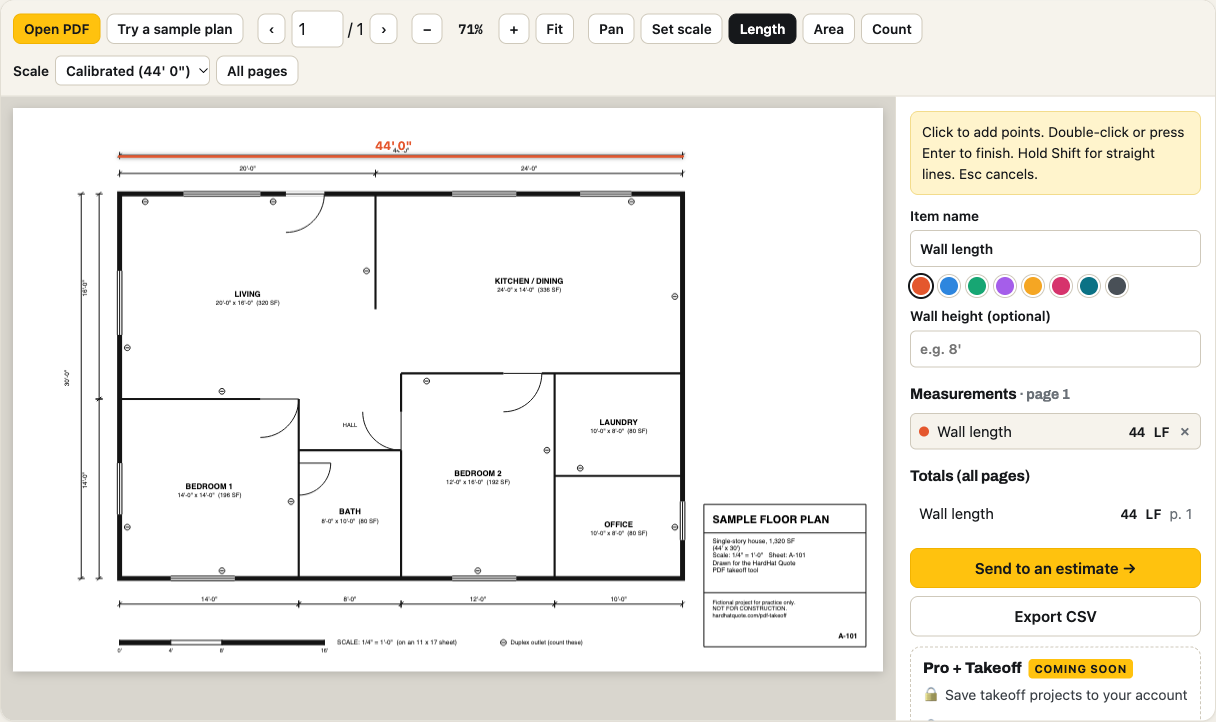Choose the dark gray color swatch
Image resolution: width=1216 pixels, height=722 pixels.
pos(1117,286)
